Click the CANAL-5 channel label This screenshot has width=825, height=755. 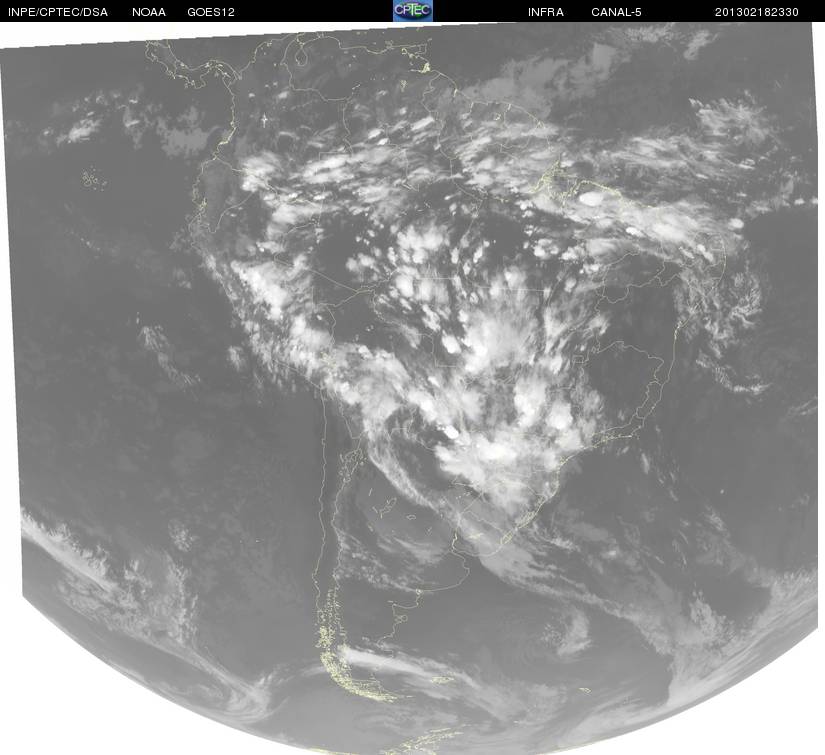[616, 12]
